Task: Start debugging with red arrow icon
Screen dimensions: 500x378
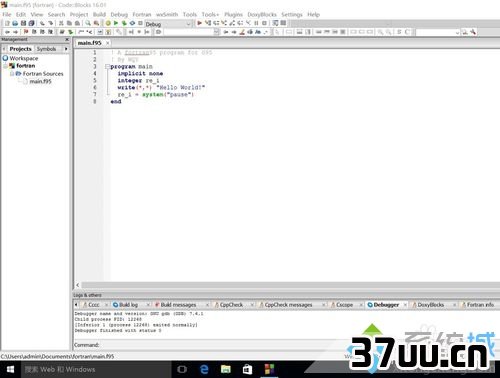Action: pos(199,23)
